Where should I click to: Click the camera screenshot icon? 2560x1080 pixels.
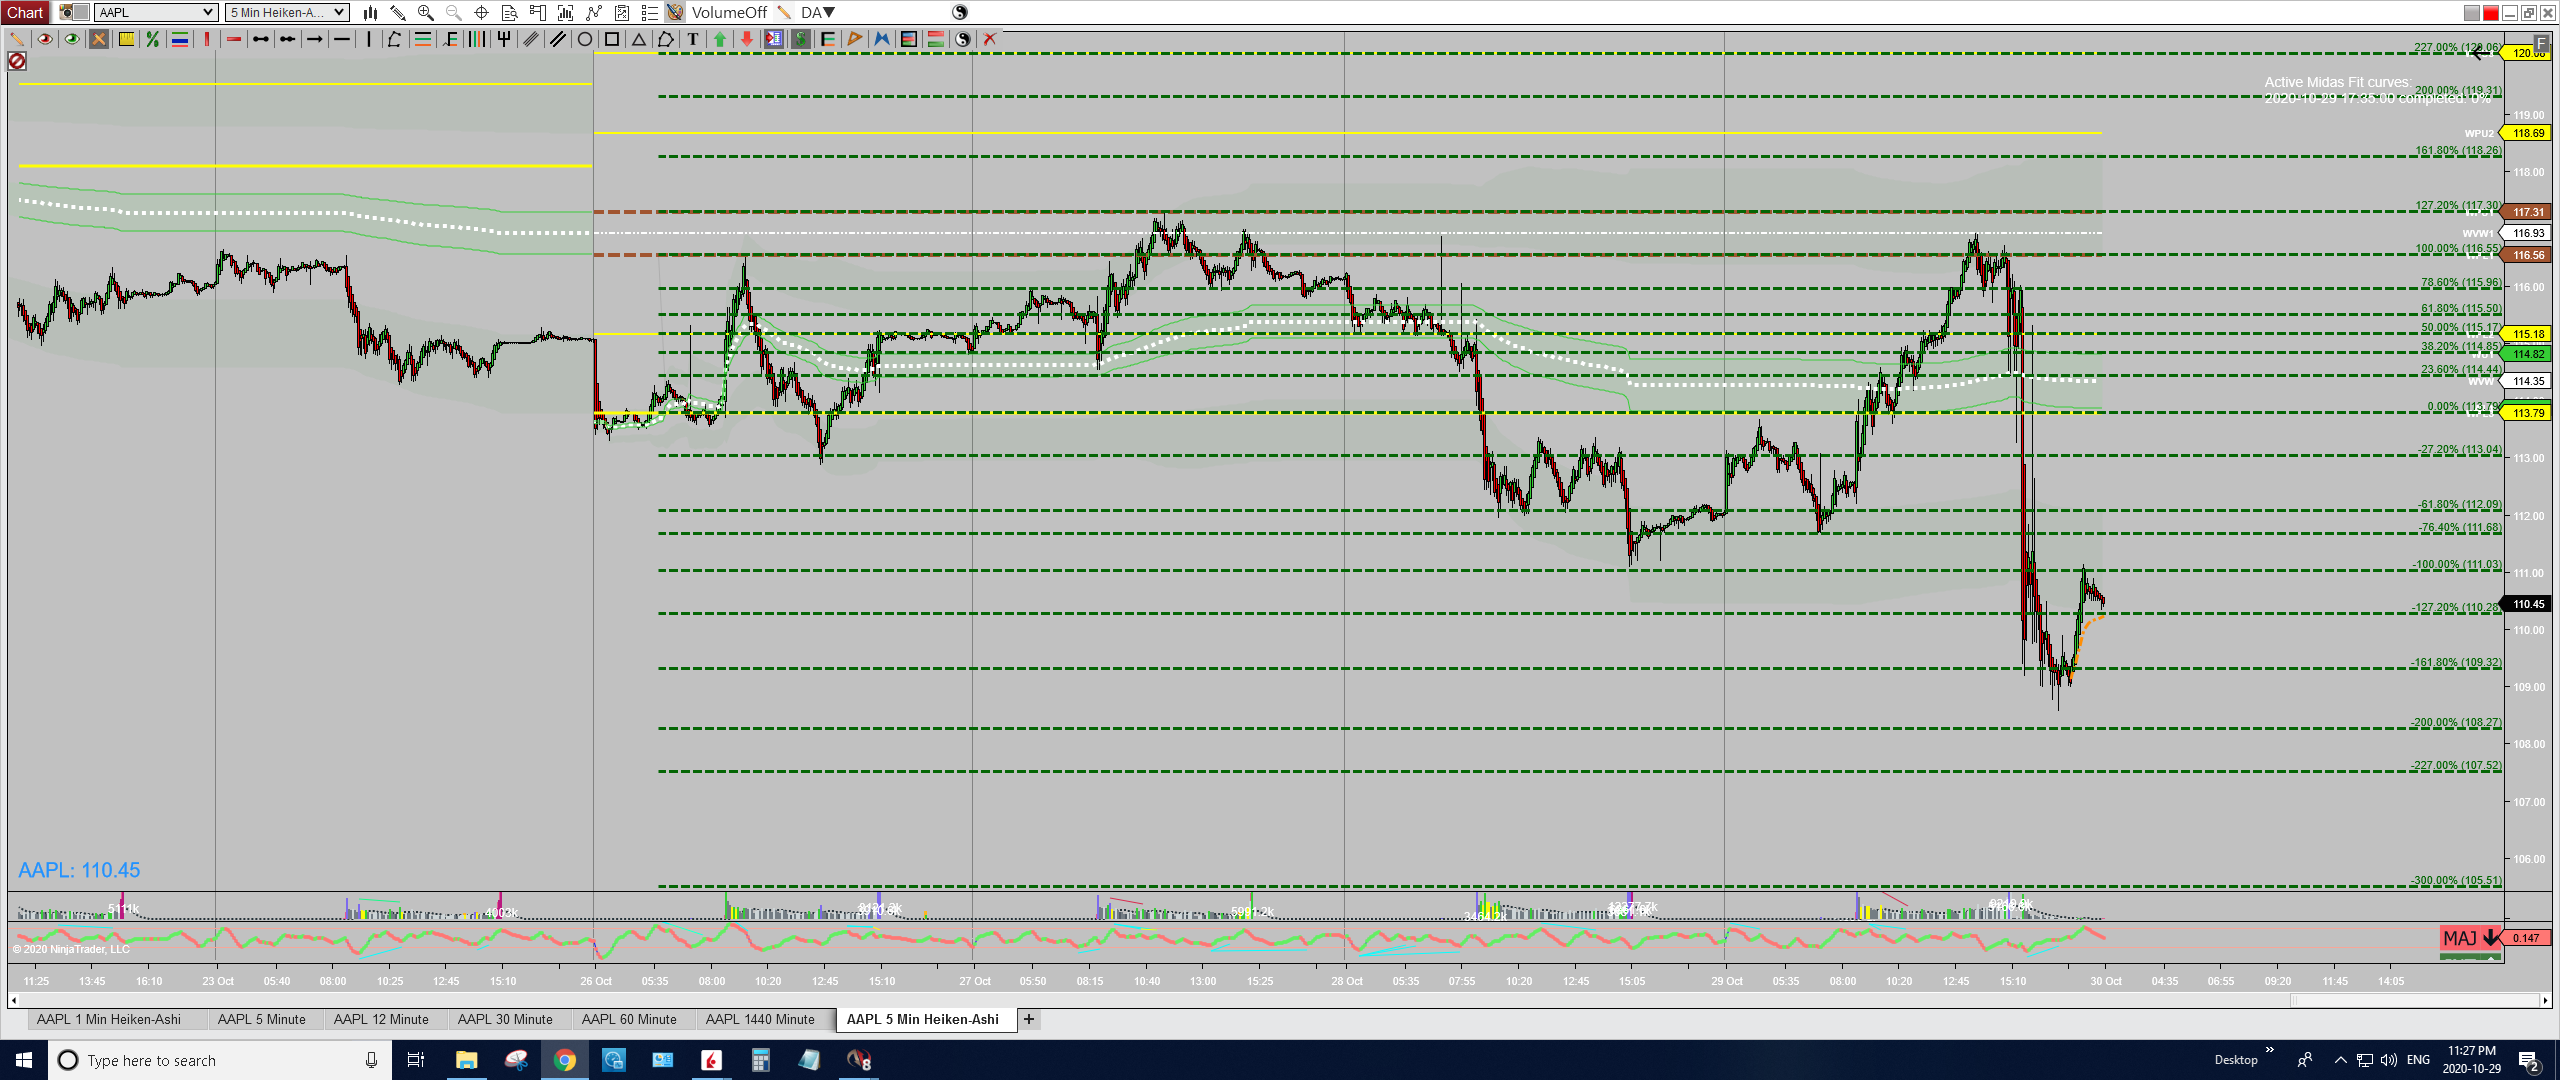(66, 13)
